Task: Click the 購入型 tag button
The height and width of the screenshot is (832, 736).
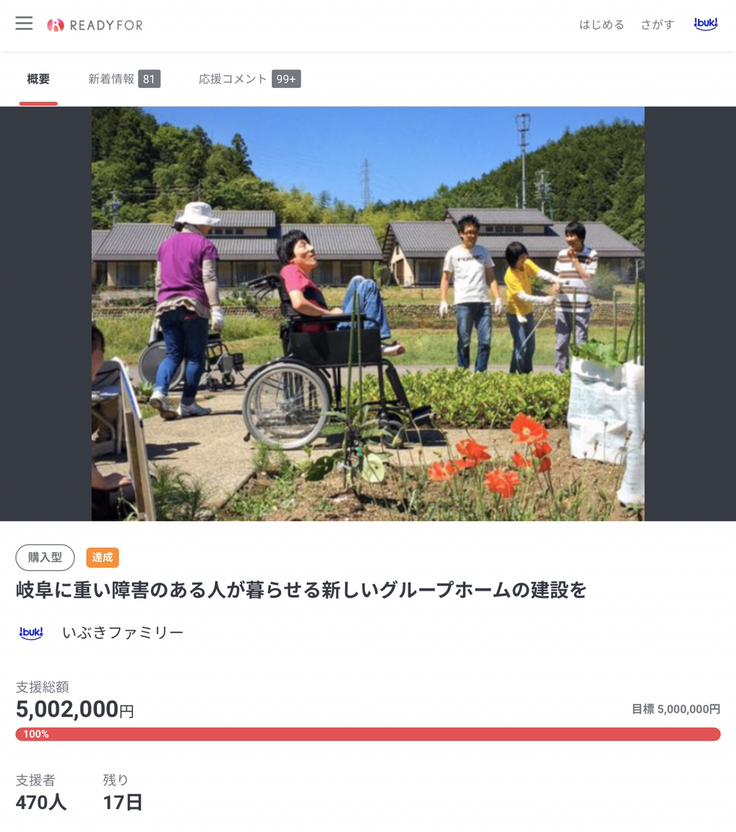Action: [x=45, y=557]
